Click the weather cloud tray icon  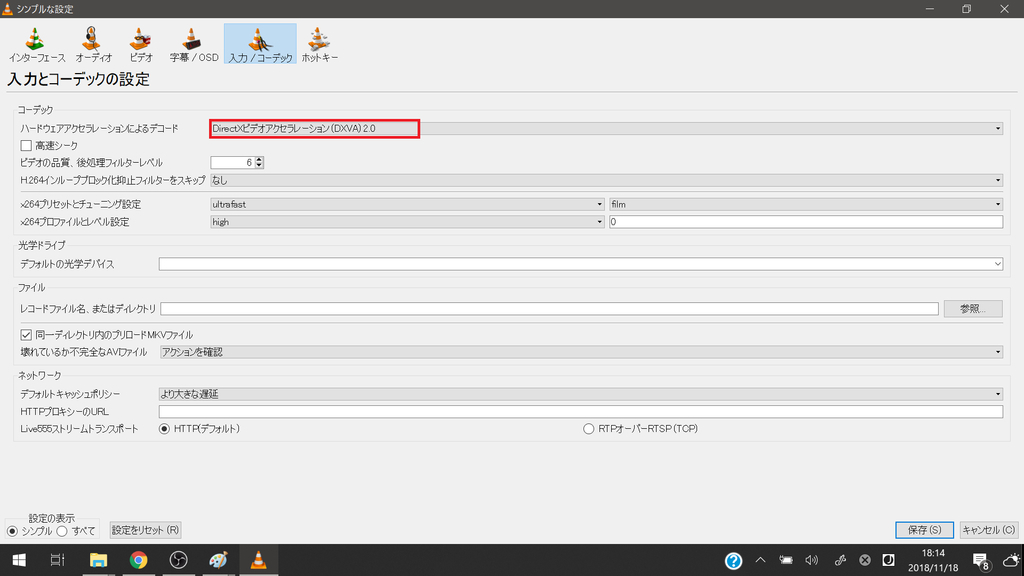(x=1011, y=560)
